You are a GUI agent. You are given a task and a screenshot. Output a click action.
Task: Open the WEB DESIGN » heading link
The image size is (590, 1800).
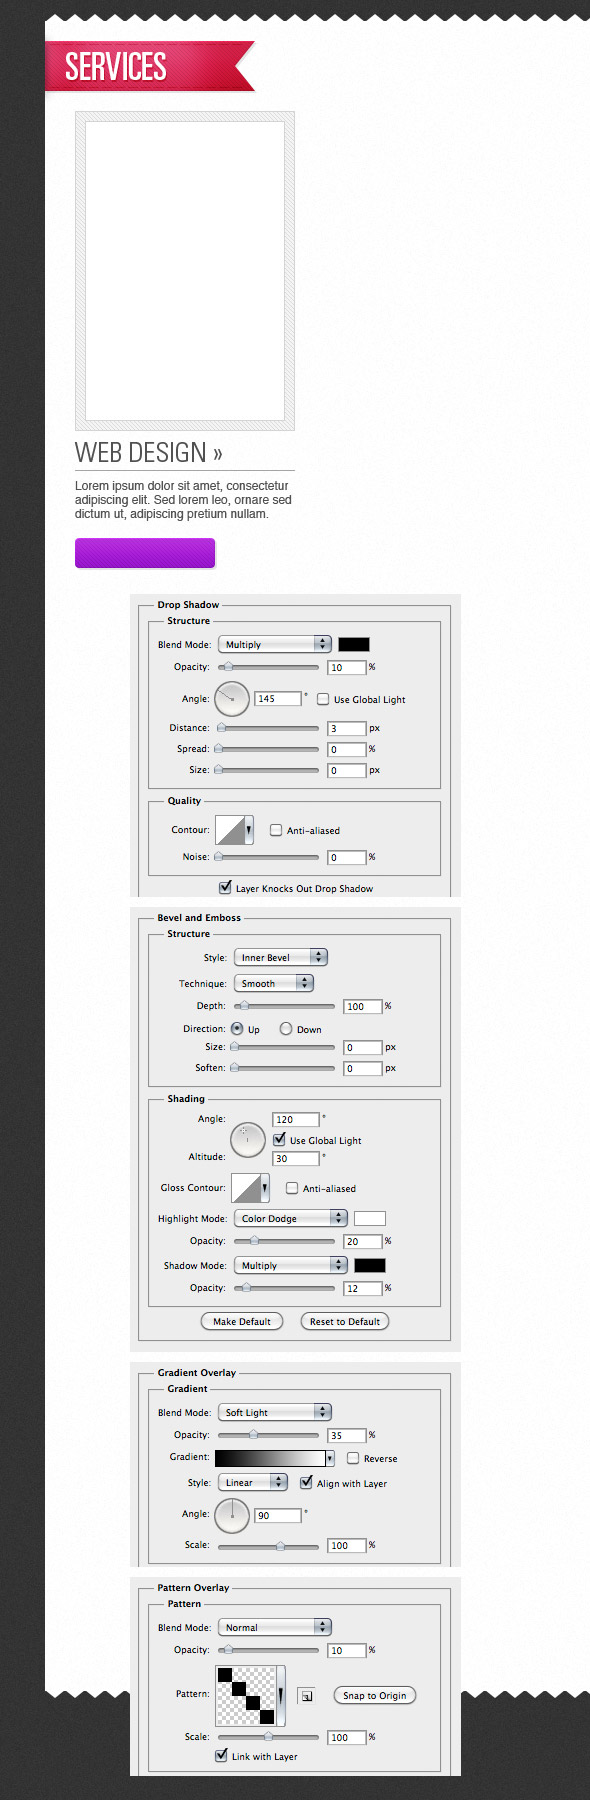click(x=149, y=453)
